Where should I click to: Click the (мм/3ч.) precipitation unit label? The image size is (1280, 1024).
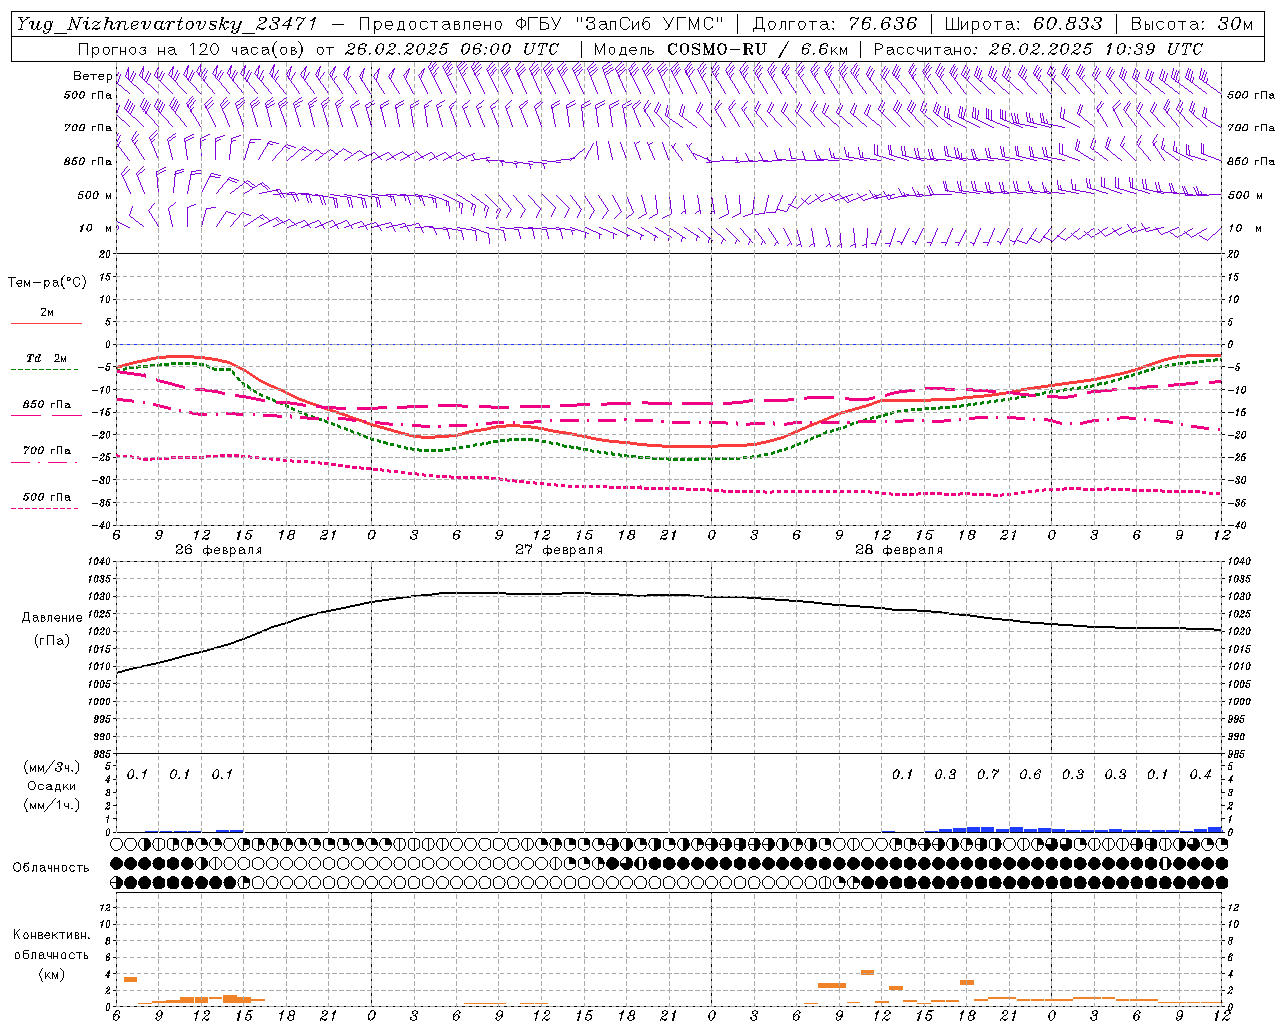click(52, 767)
